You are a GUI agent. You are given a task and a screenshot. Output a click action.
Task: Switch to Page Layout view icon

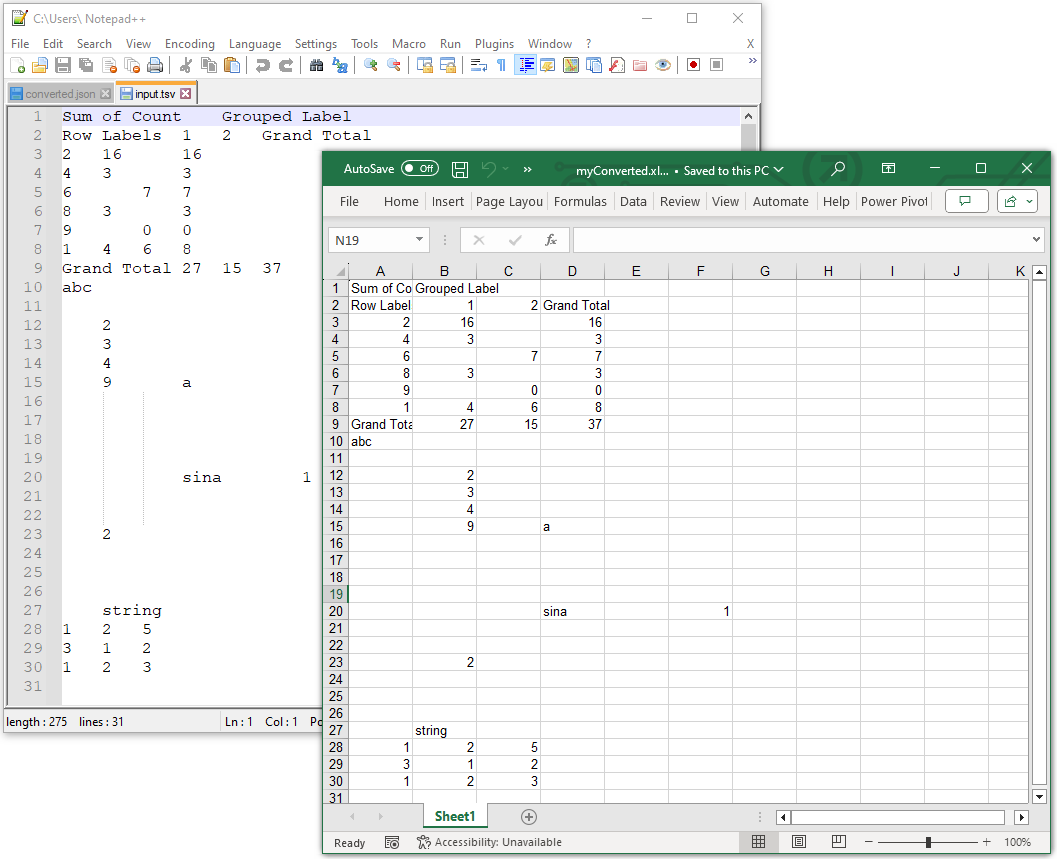pos(799,841)
